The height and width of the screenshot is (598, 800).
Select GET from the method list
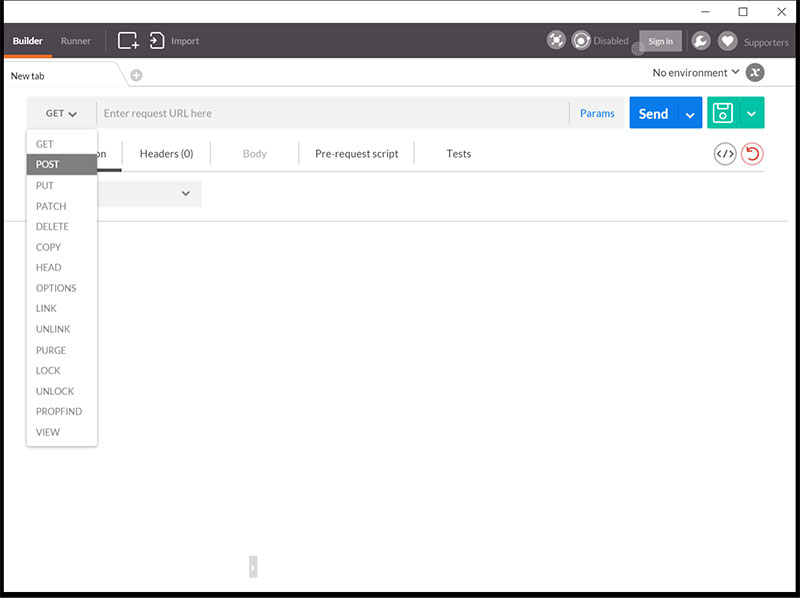(x=62, y=144)
